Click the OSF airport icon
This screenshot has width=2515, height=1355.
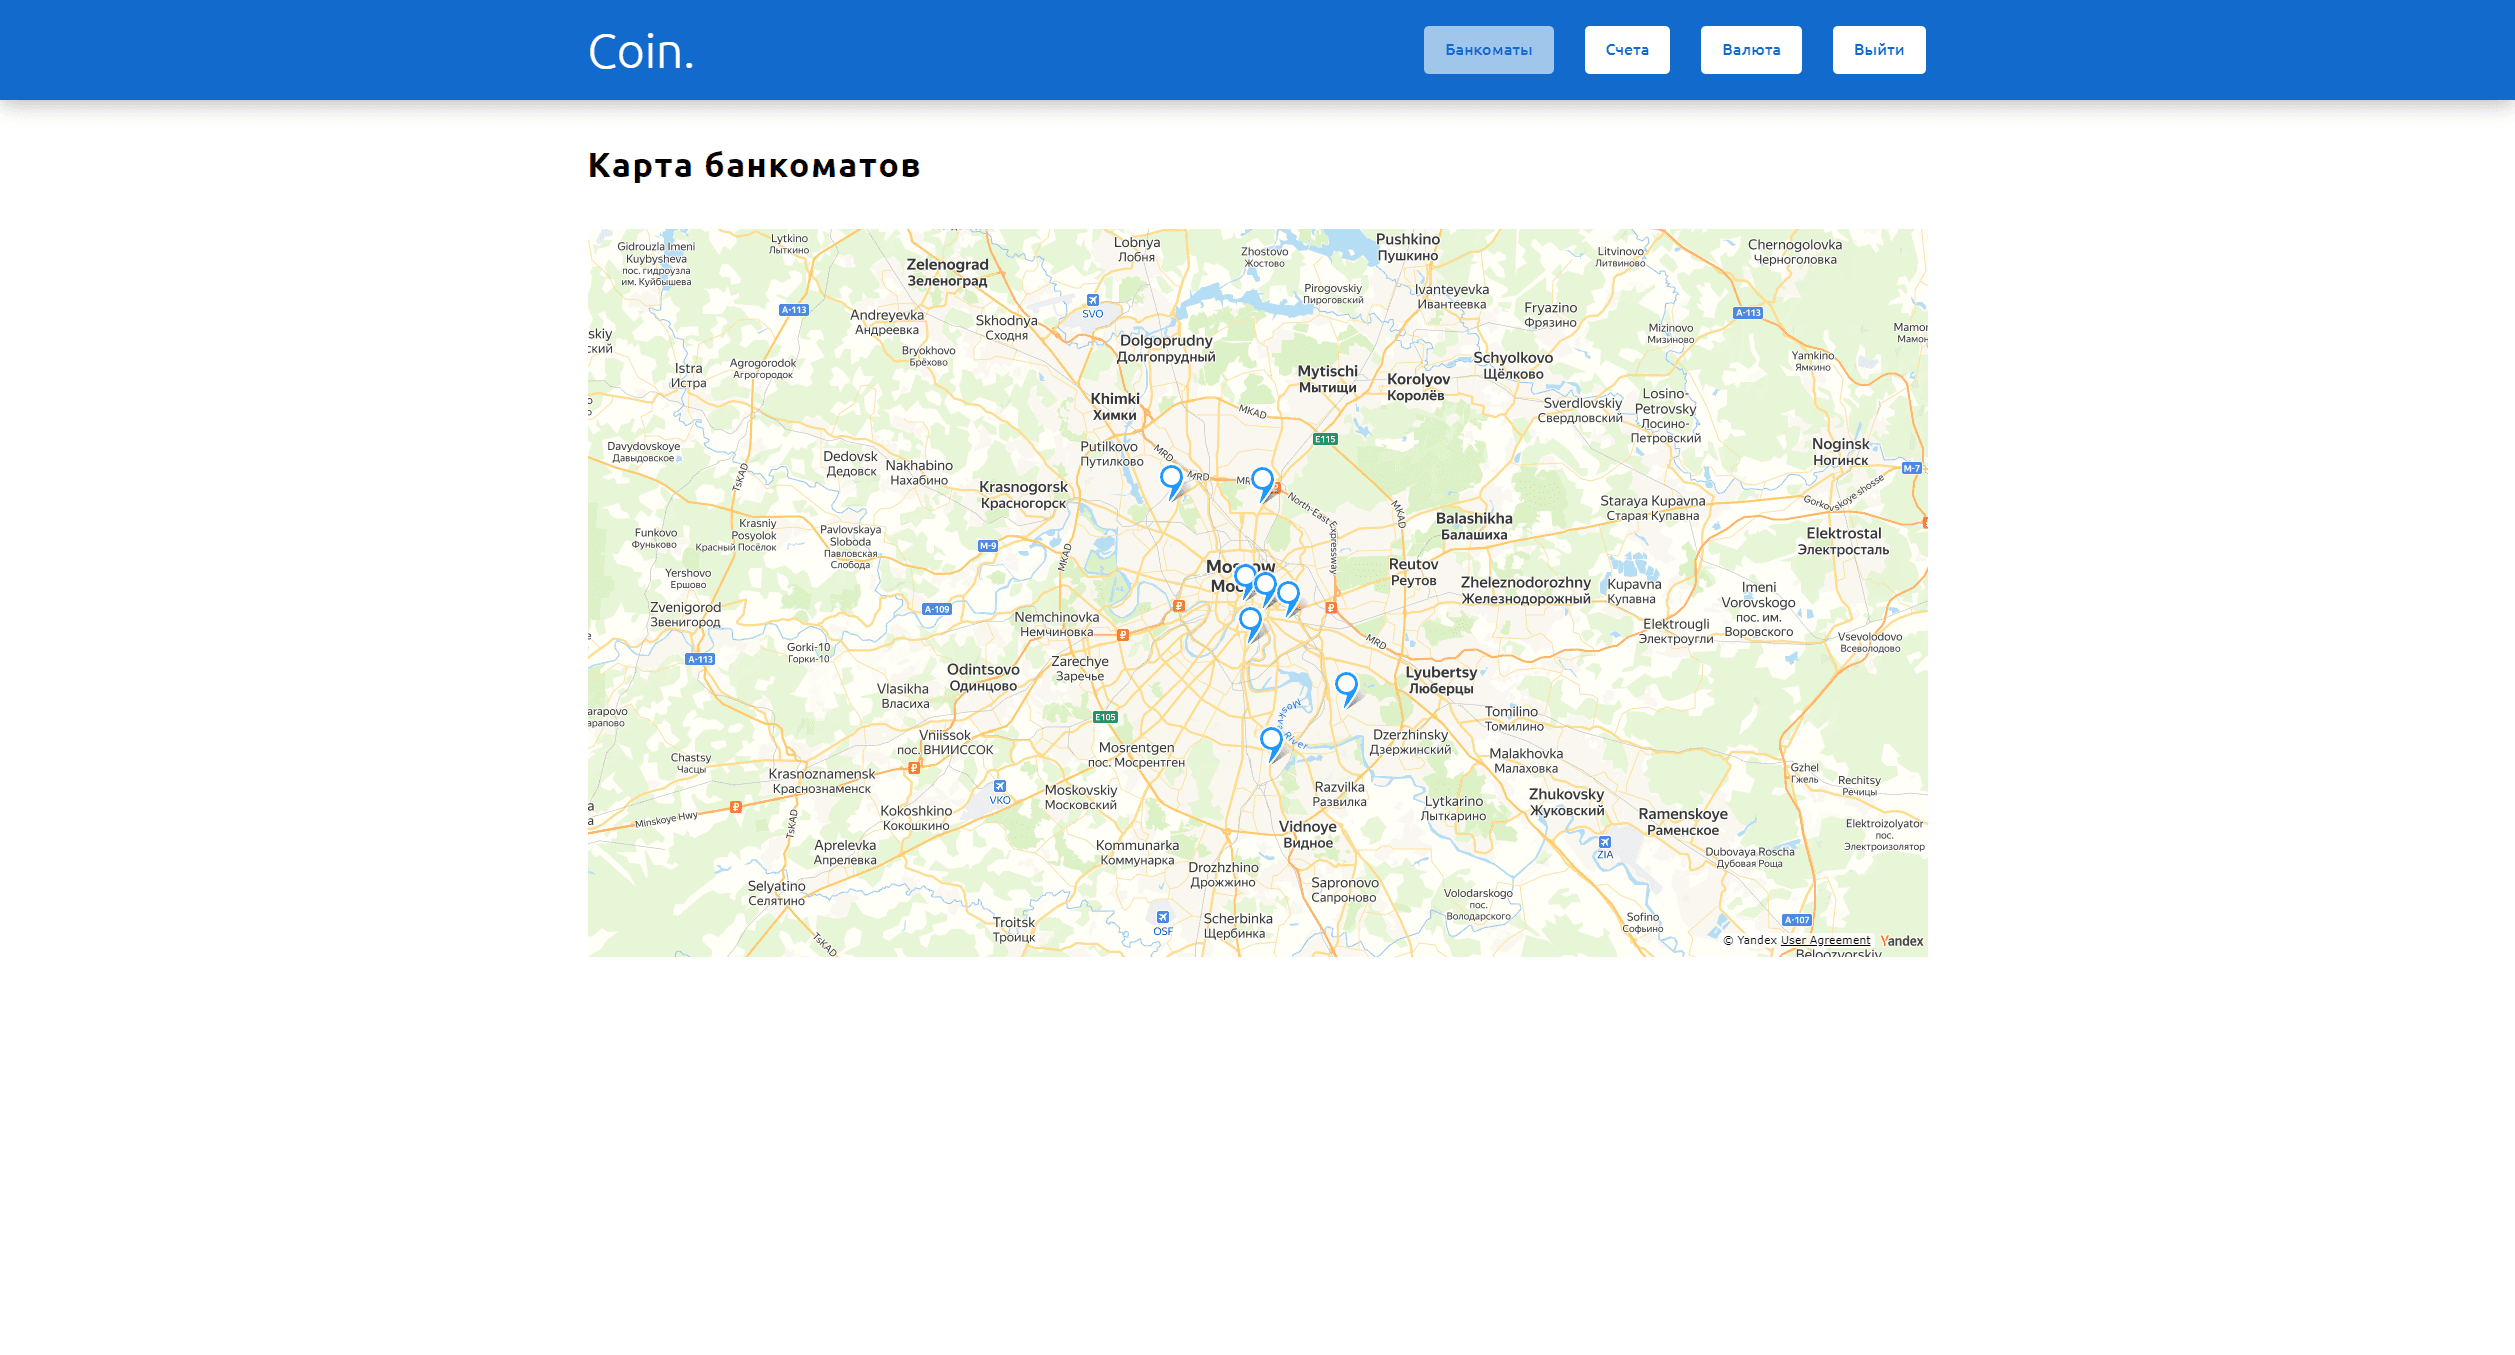[x=1163, y=917]
